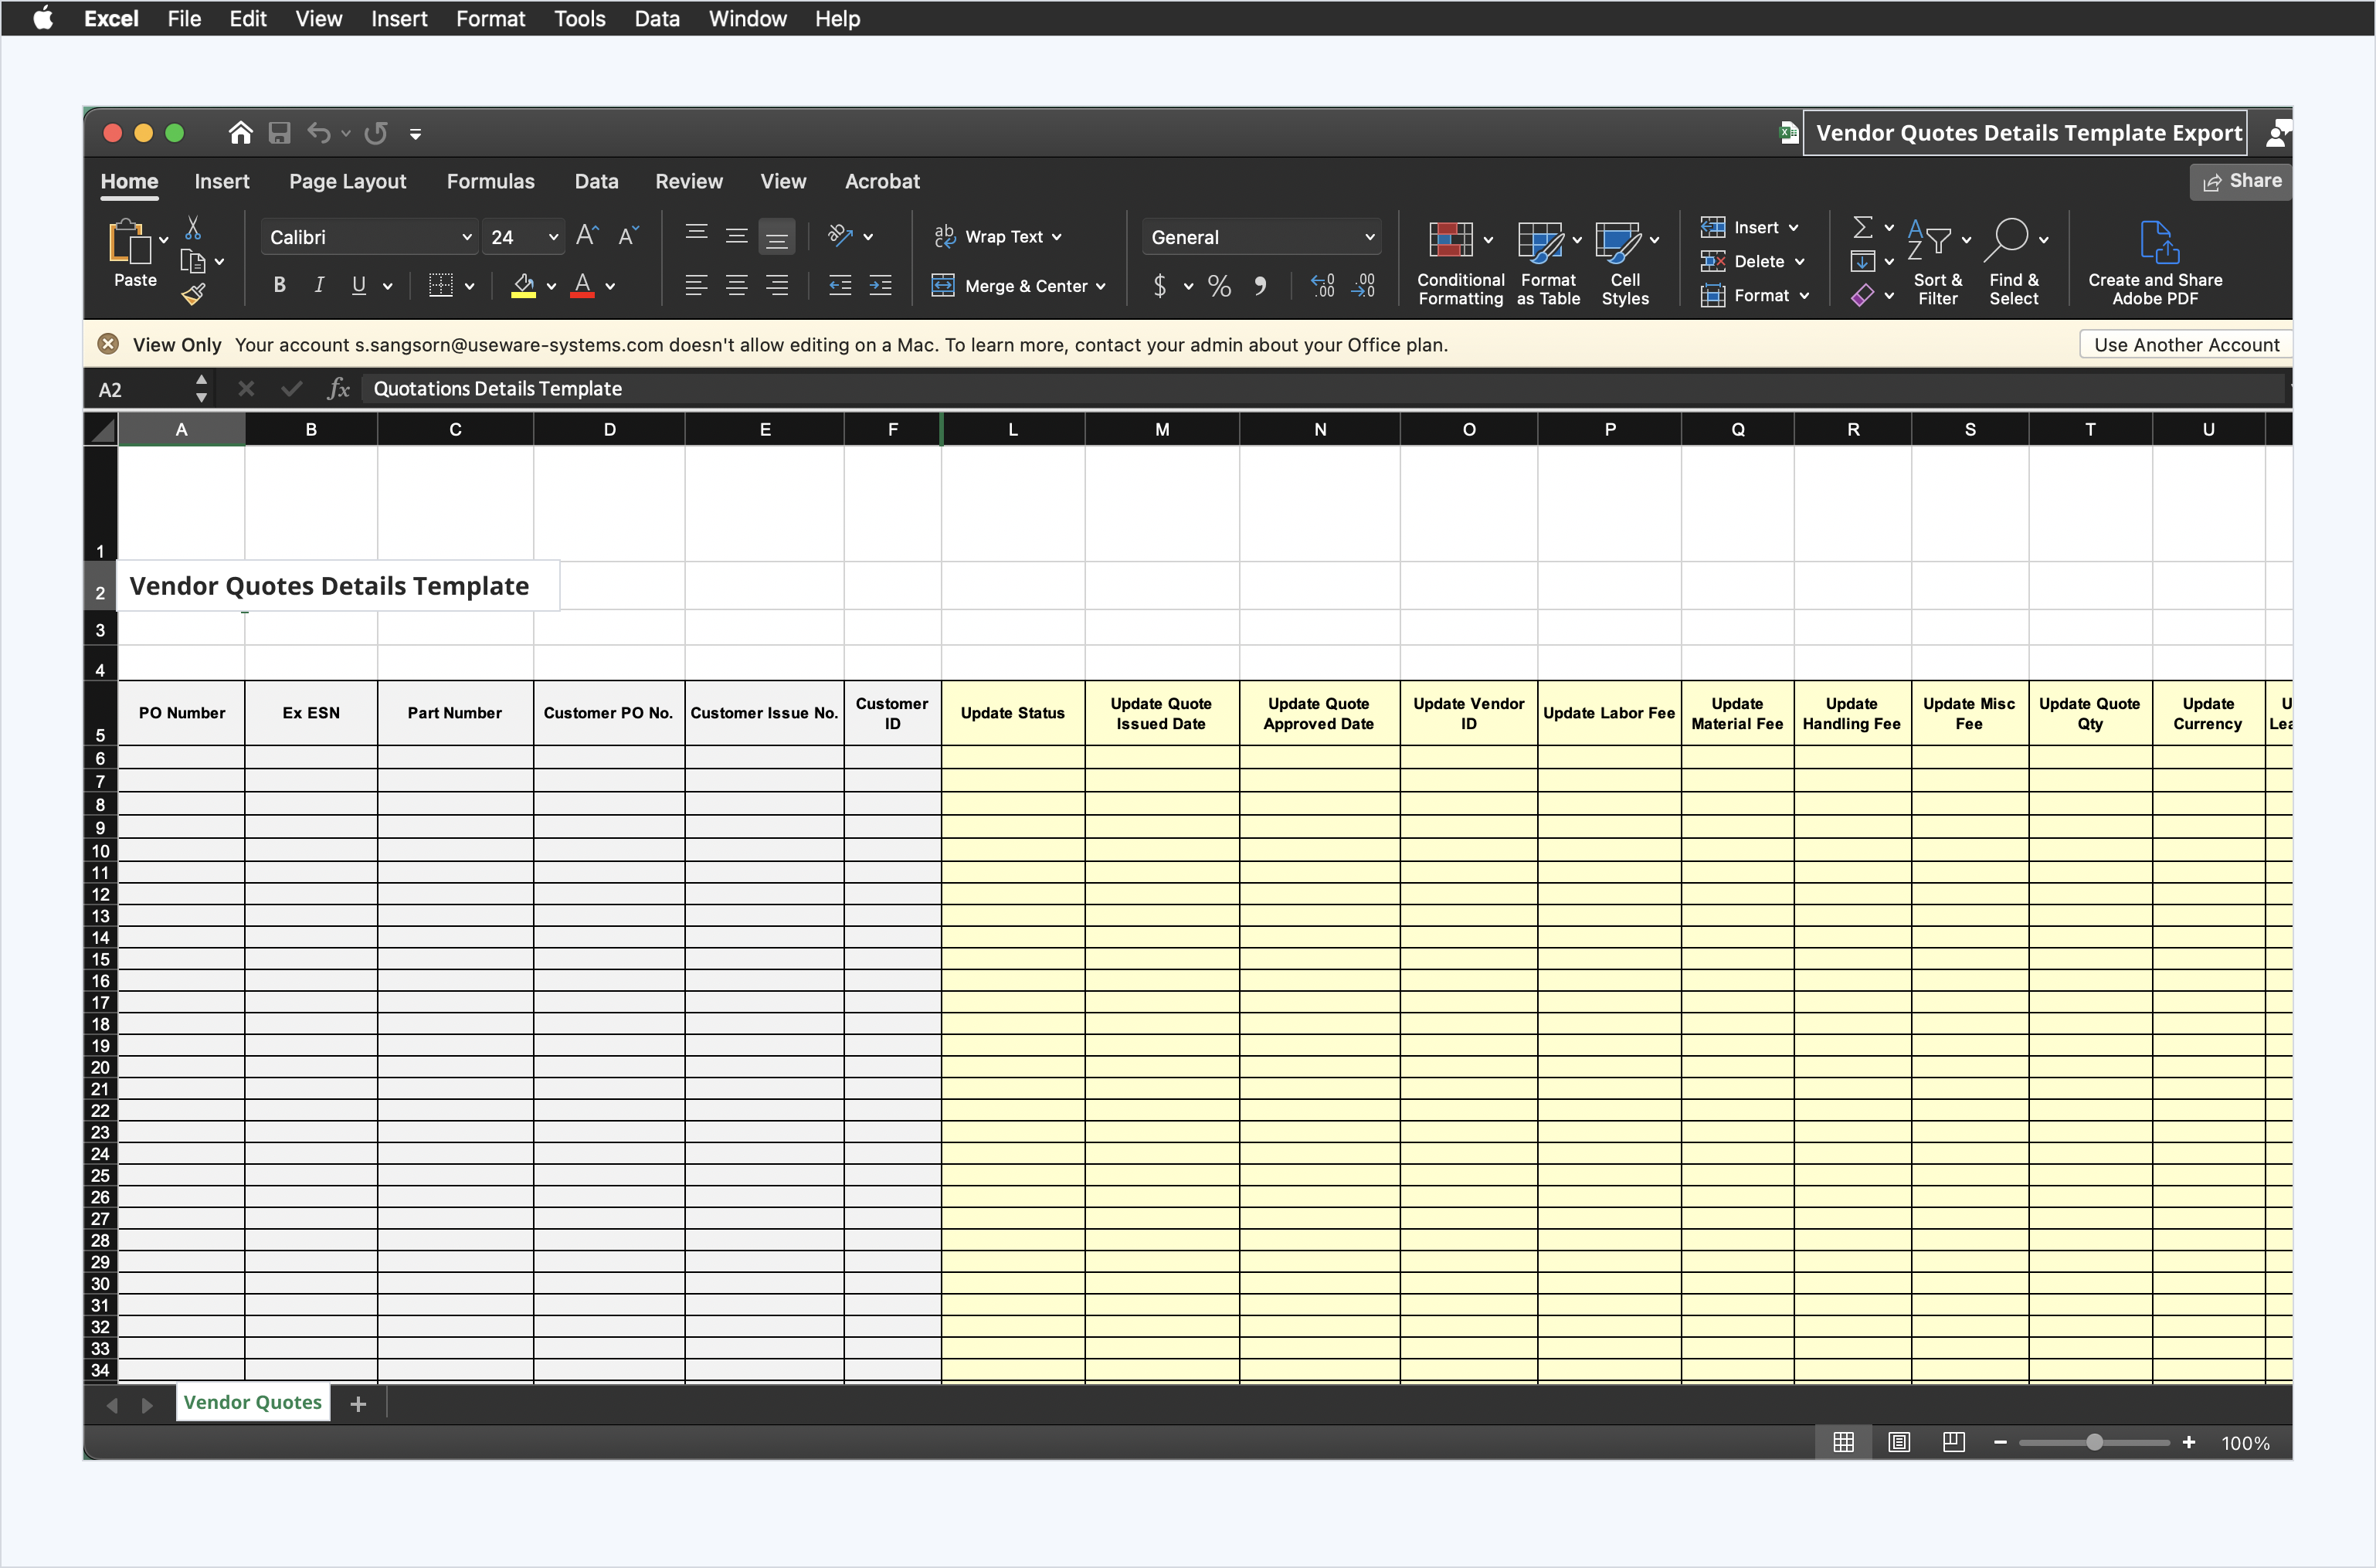Viewport: 2376px width, 1568px height.
Task: Expand the Merge & Center dropdown arrow
Action: pyautogui.click(x=1101, y=287)
